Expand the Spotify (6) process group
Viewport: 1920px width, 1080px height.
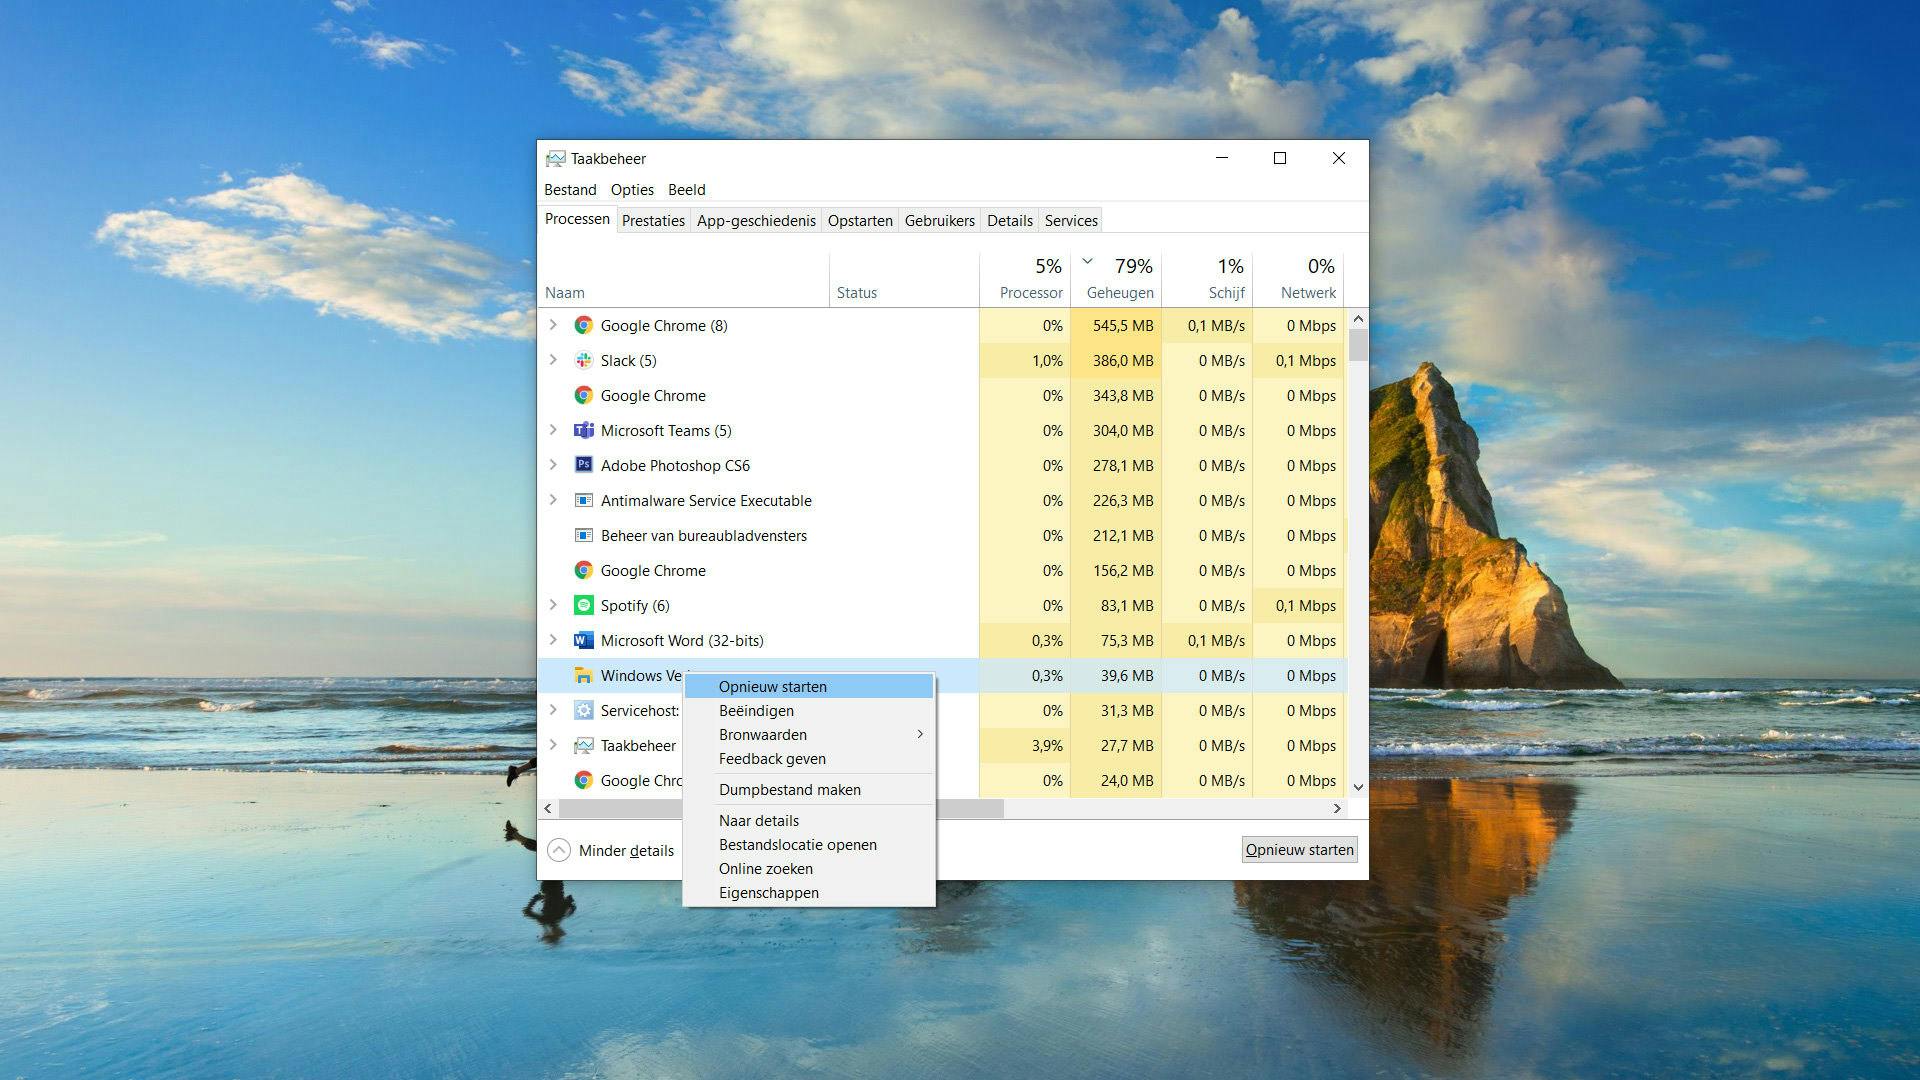553,605
